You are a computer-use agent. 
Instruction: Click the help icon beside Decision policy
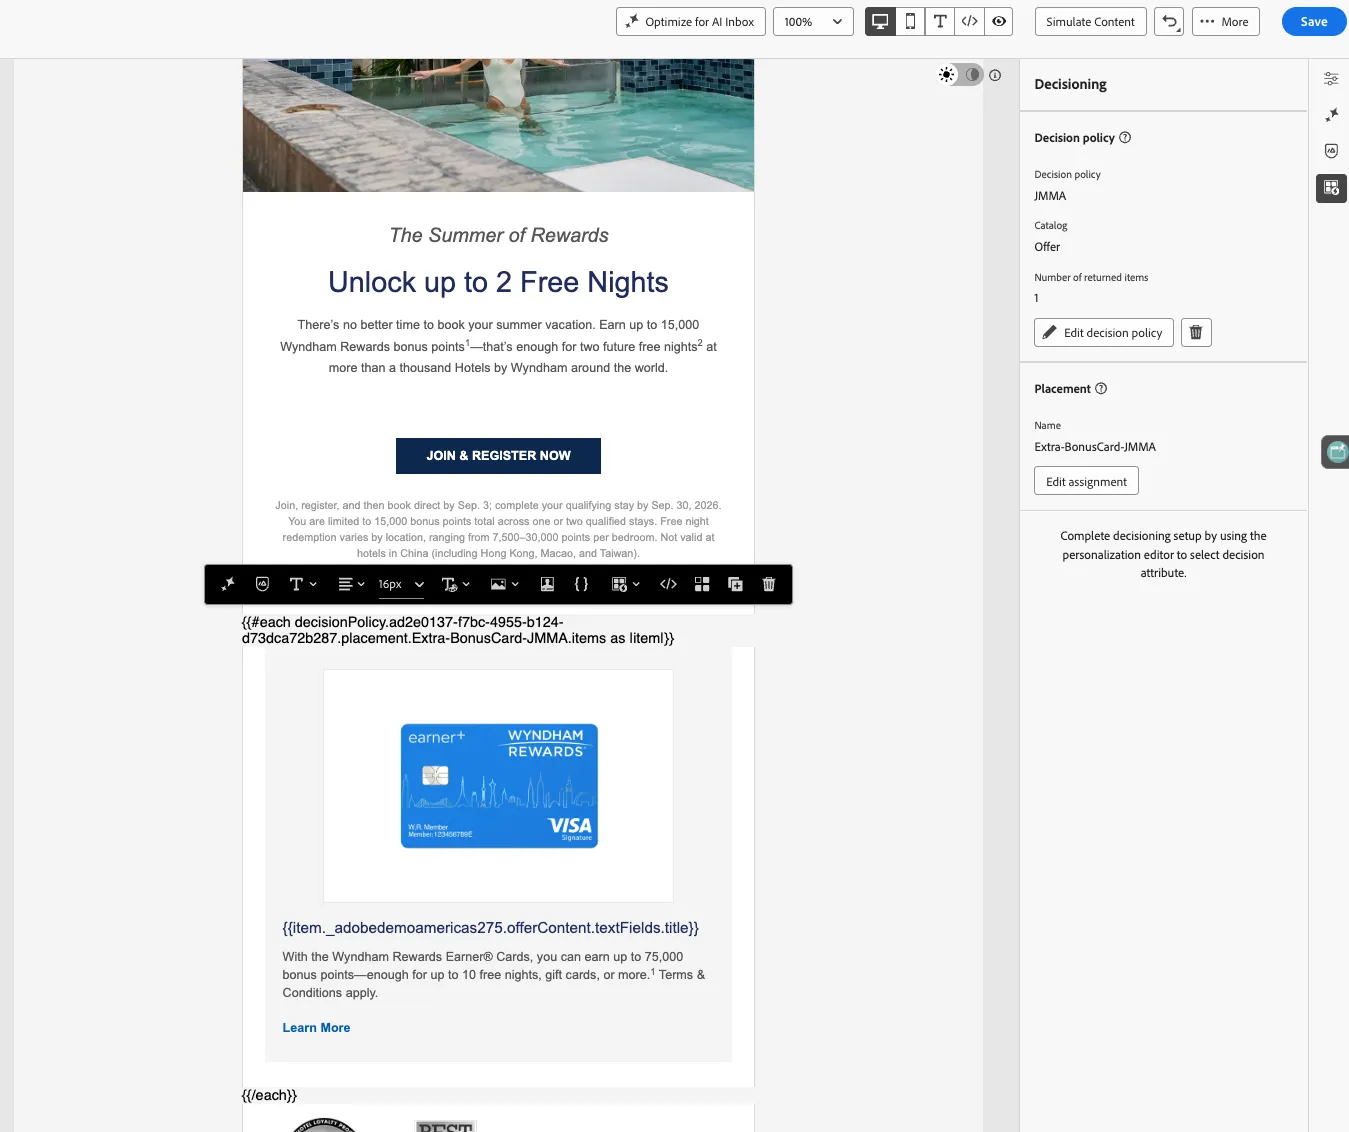[1125, 138]
